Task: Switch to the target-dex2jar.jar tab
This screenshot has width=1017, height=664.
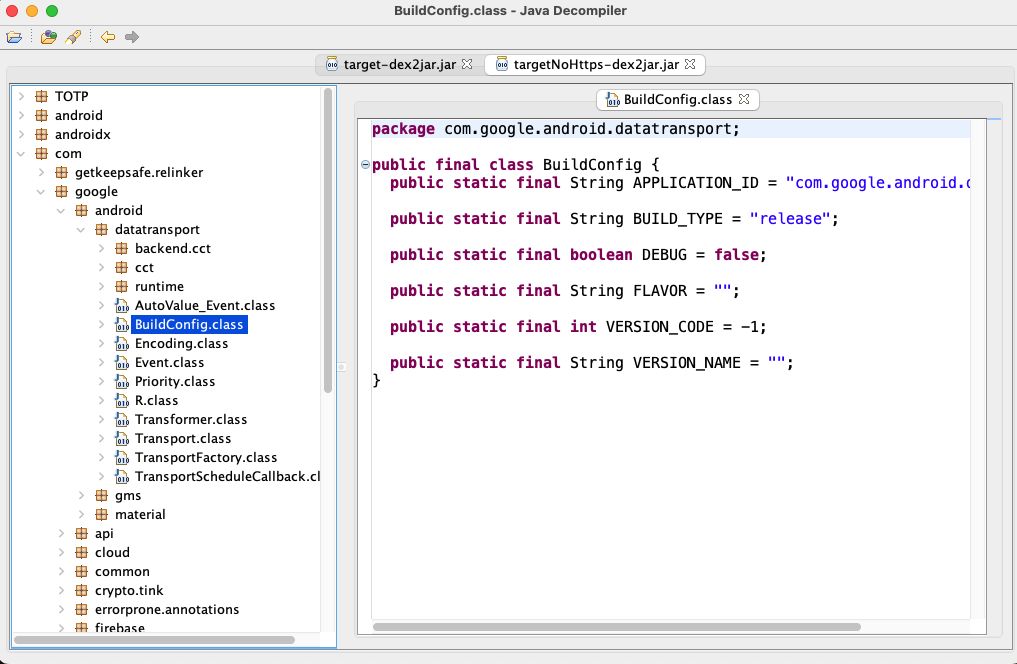Action: click(x=400, y=64)
